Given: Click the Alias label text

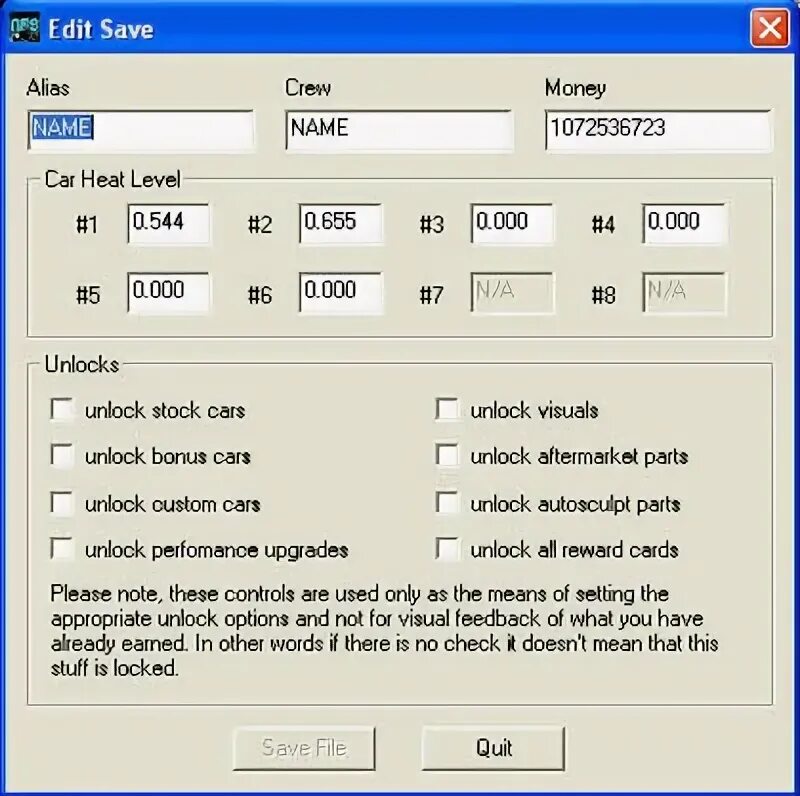Looking at the screenshot, I should (48, 88).
